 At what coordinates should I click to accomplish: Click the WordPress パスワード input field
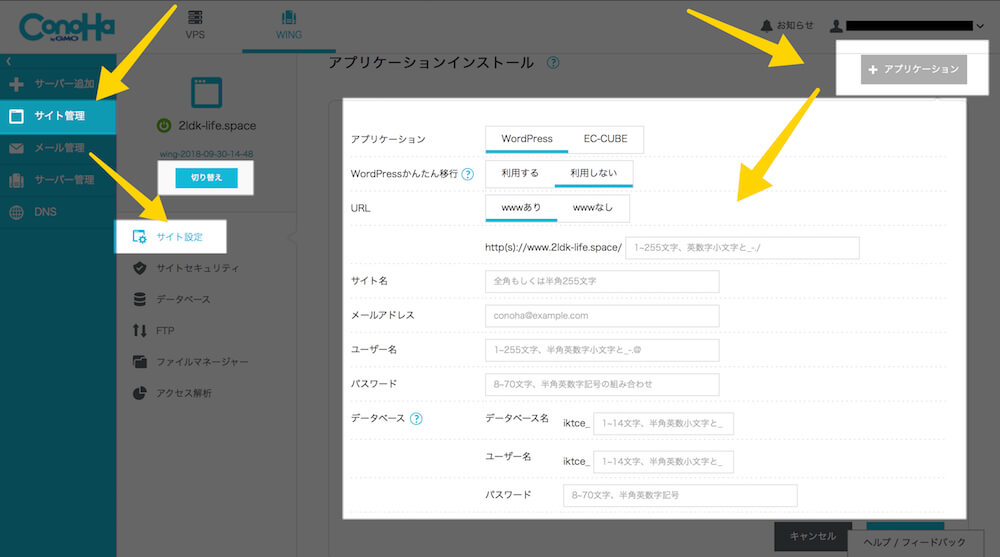pos(602,385)
